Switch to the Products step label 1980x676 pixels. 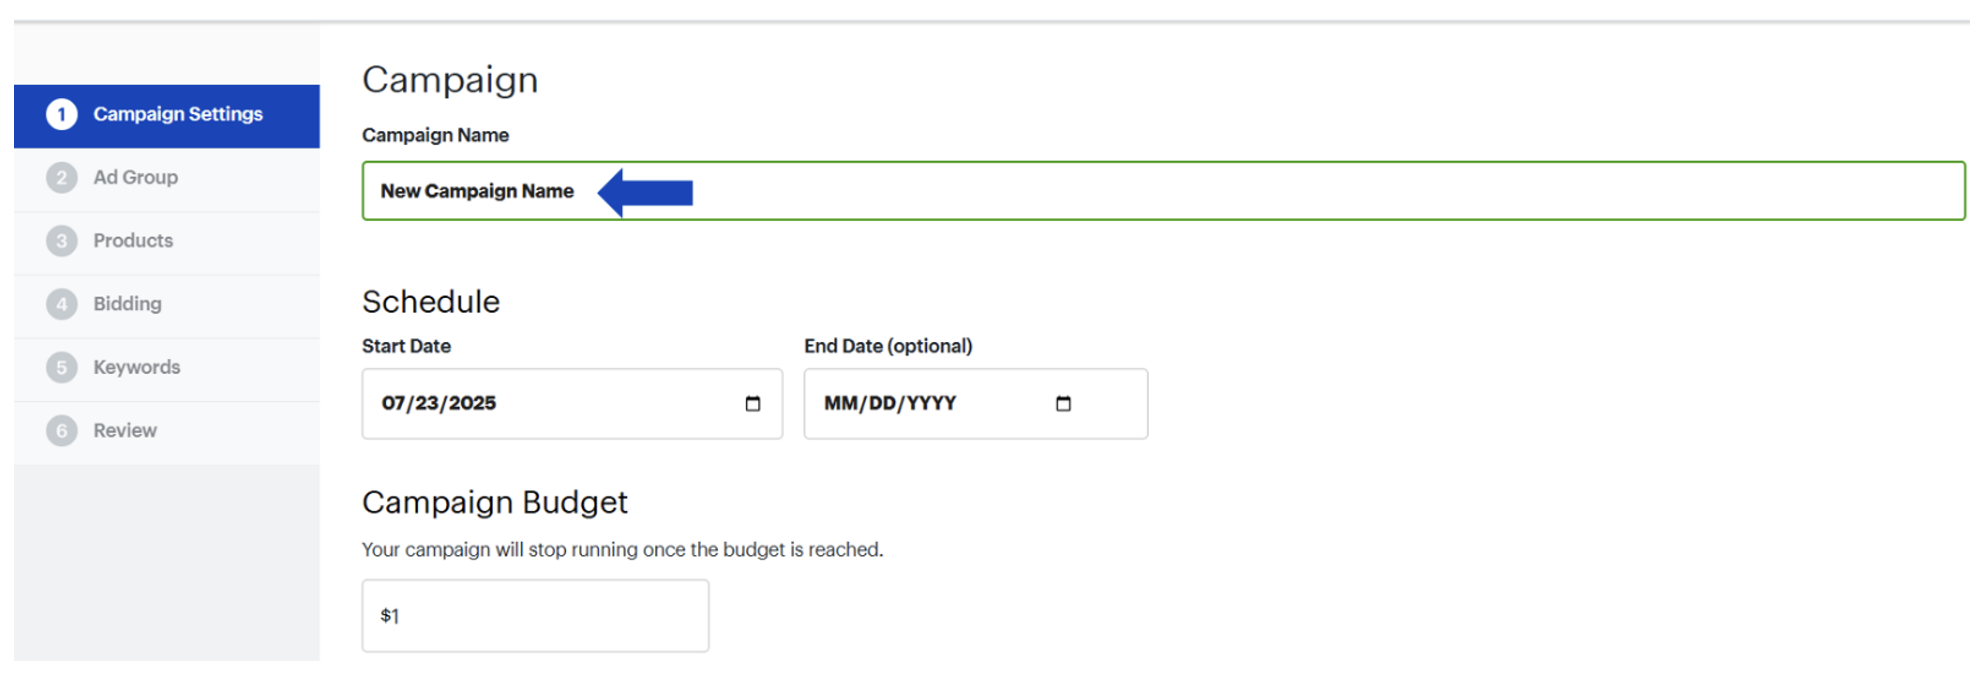[x=133, y=241]
